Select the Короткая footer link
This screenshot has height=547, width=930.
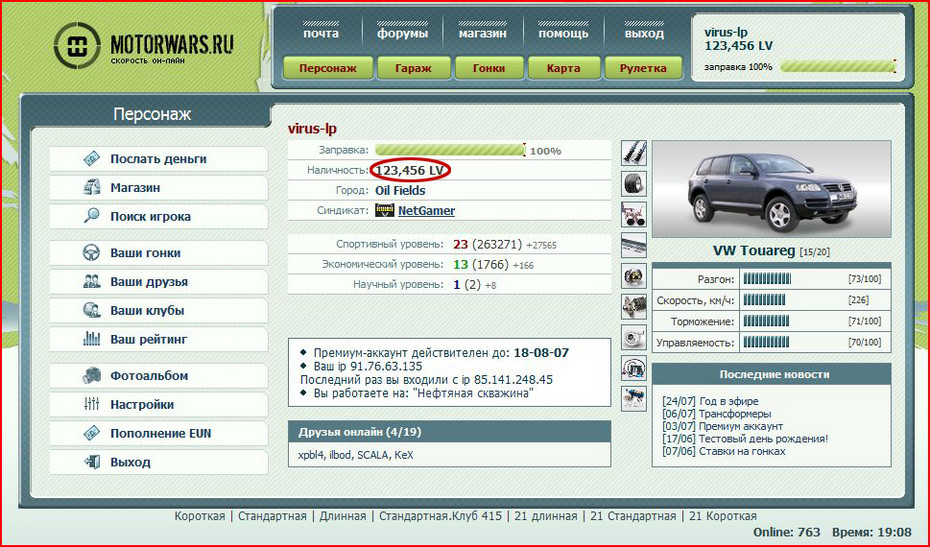tap(200, 516)
